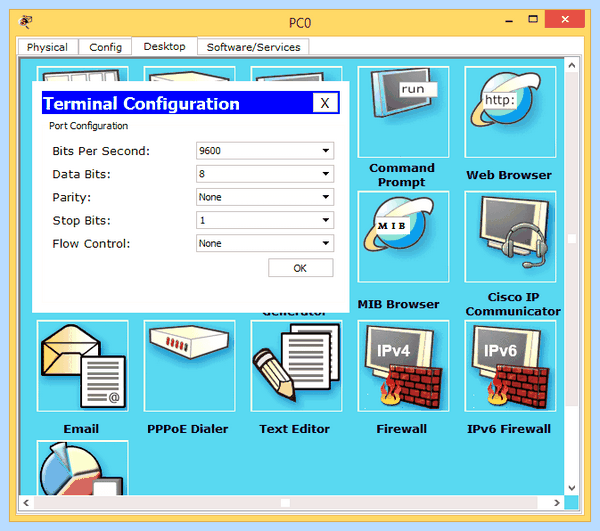Open the Command Prompt icon
This screenshot has width=600, height=531.
click(x=403, y=112)
